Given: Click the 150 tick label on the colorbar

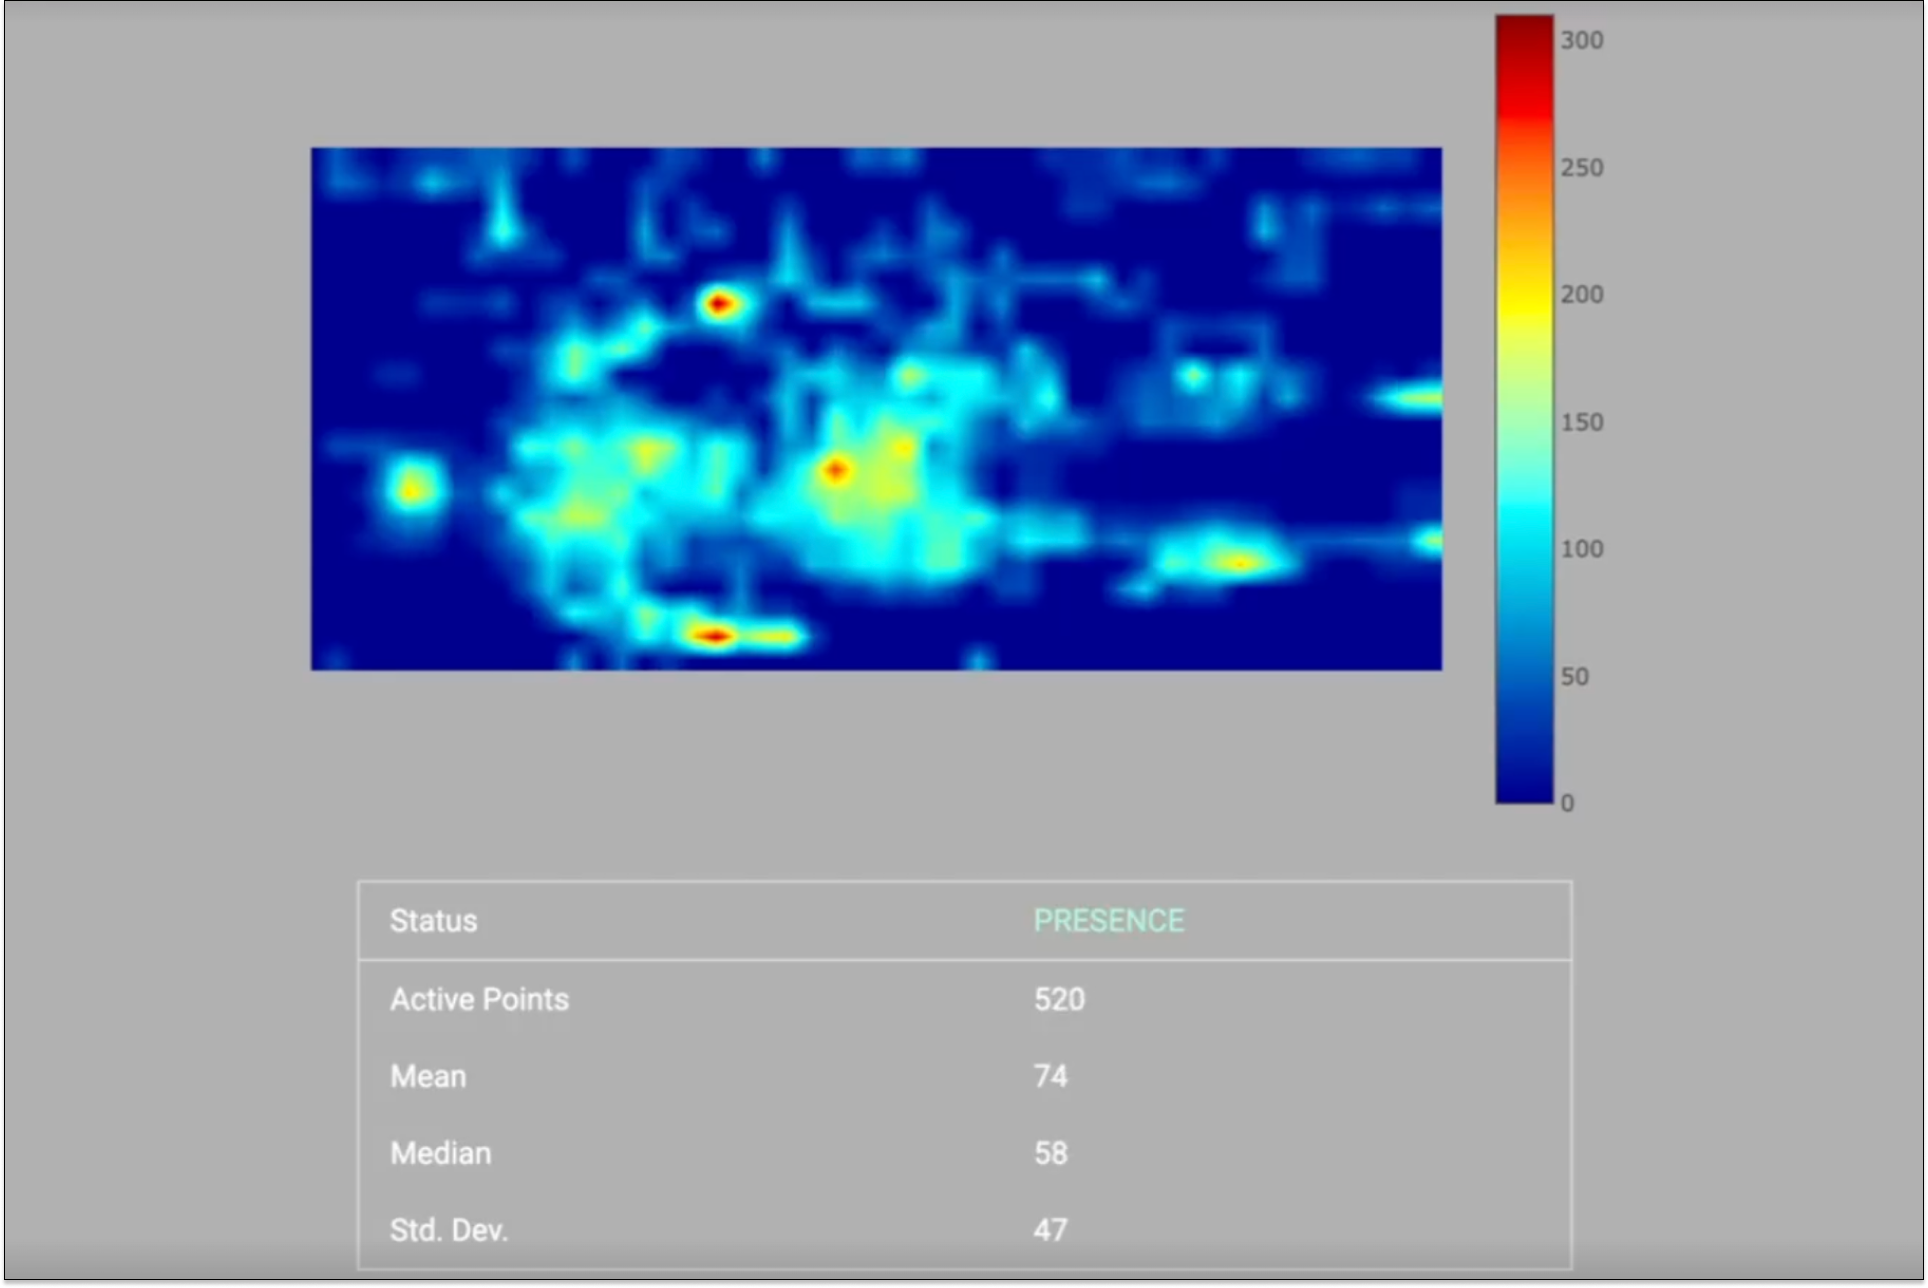Looking at the screenshot, I should 1581,422.
